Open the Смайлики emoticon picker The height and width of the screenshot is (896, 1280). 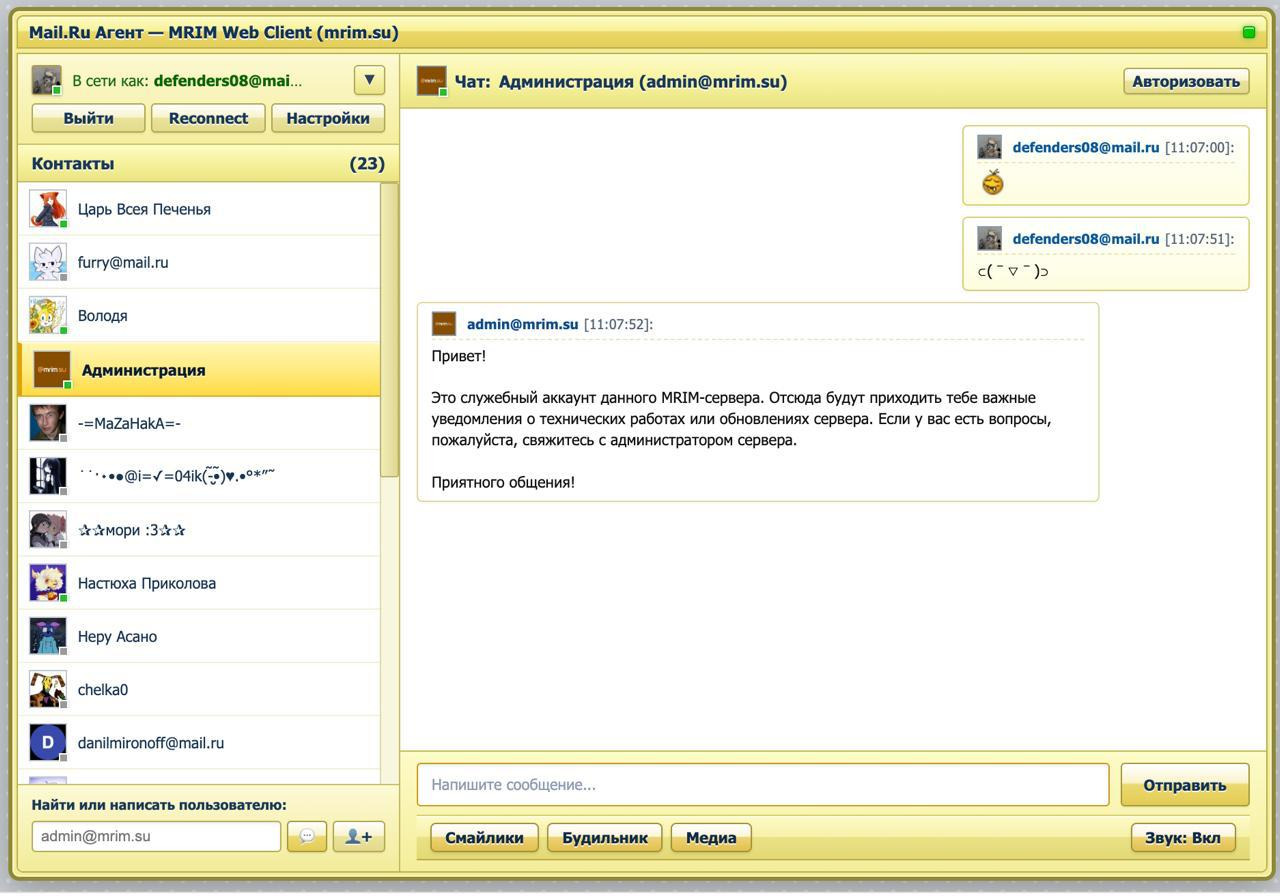[x=484, y=838]
